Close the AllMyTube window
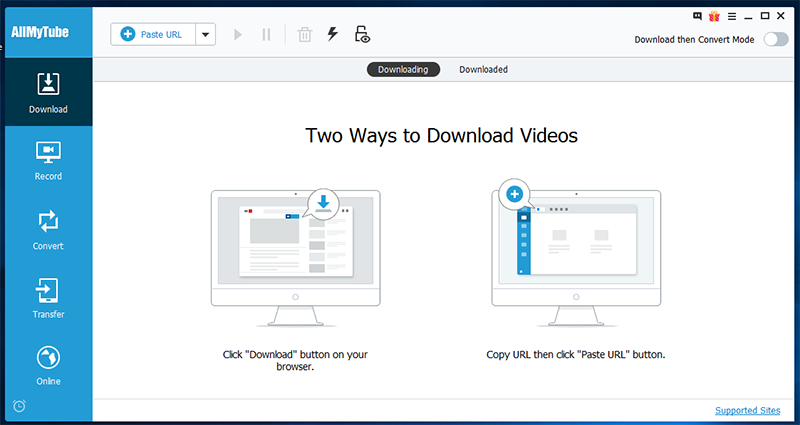The height and width of the screenshot is (425, 800). coord(781,16)
